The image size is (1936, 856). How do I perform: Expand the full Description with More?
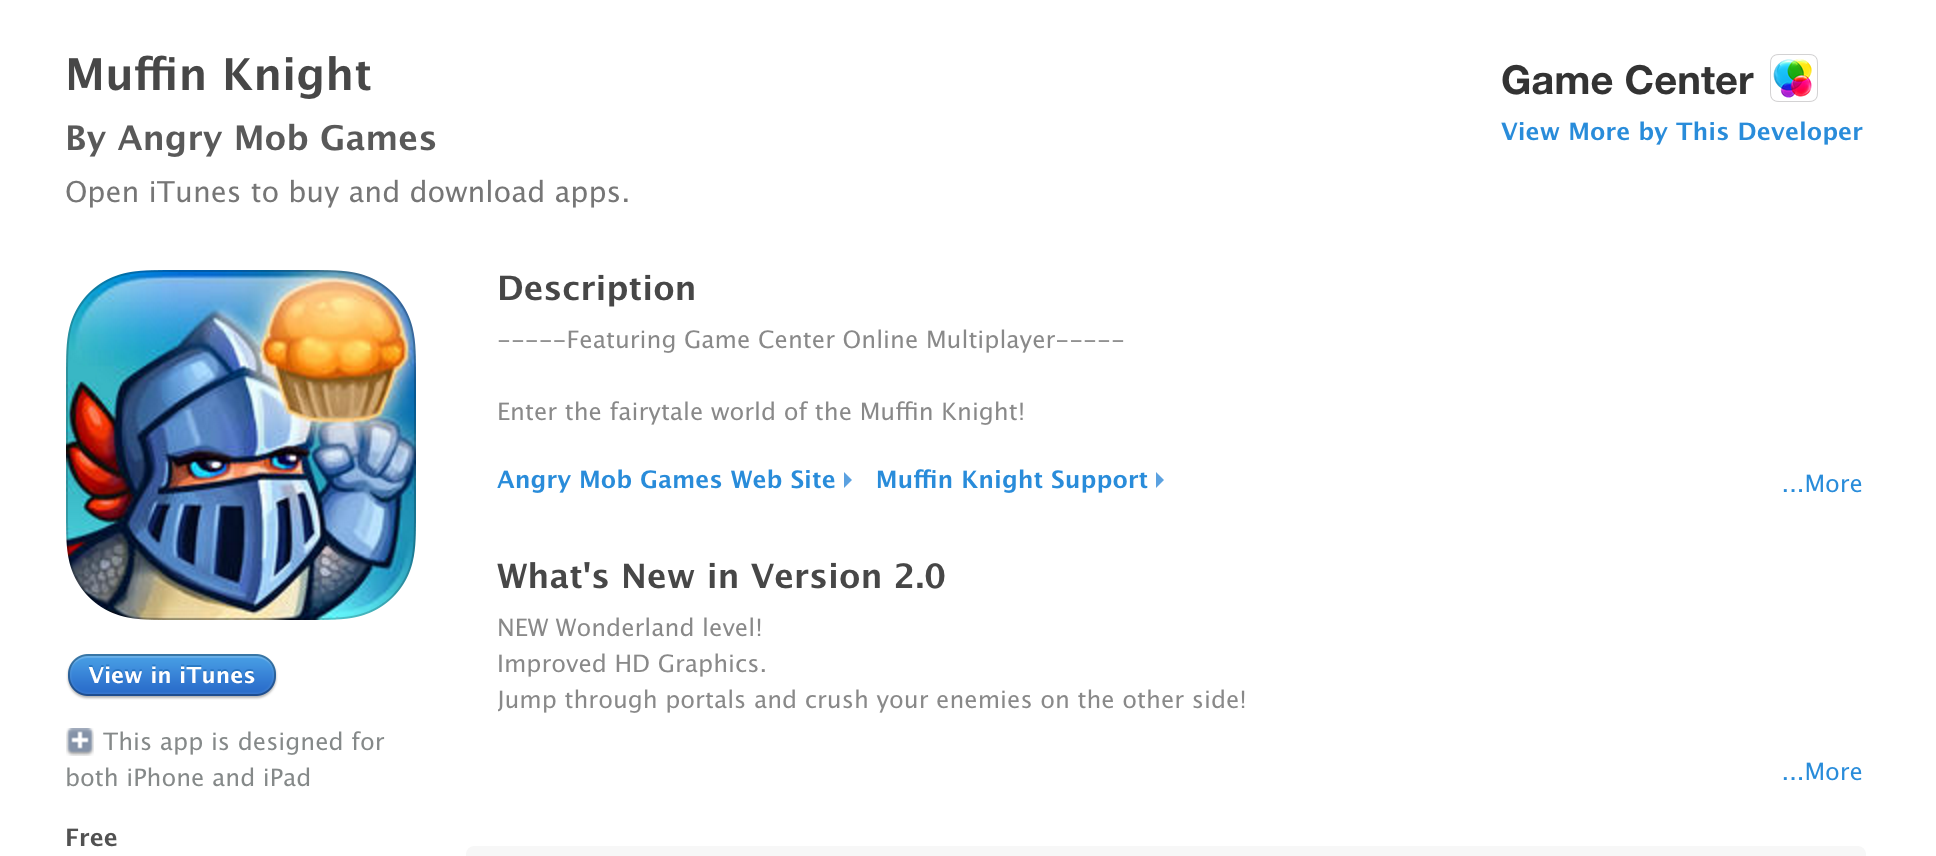[1821, 483]
